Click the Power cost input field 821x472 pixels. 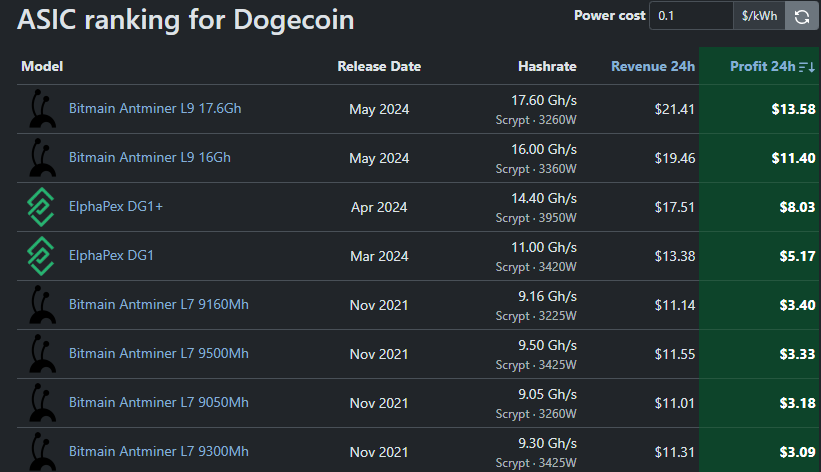(691, 16)
